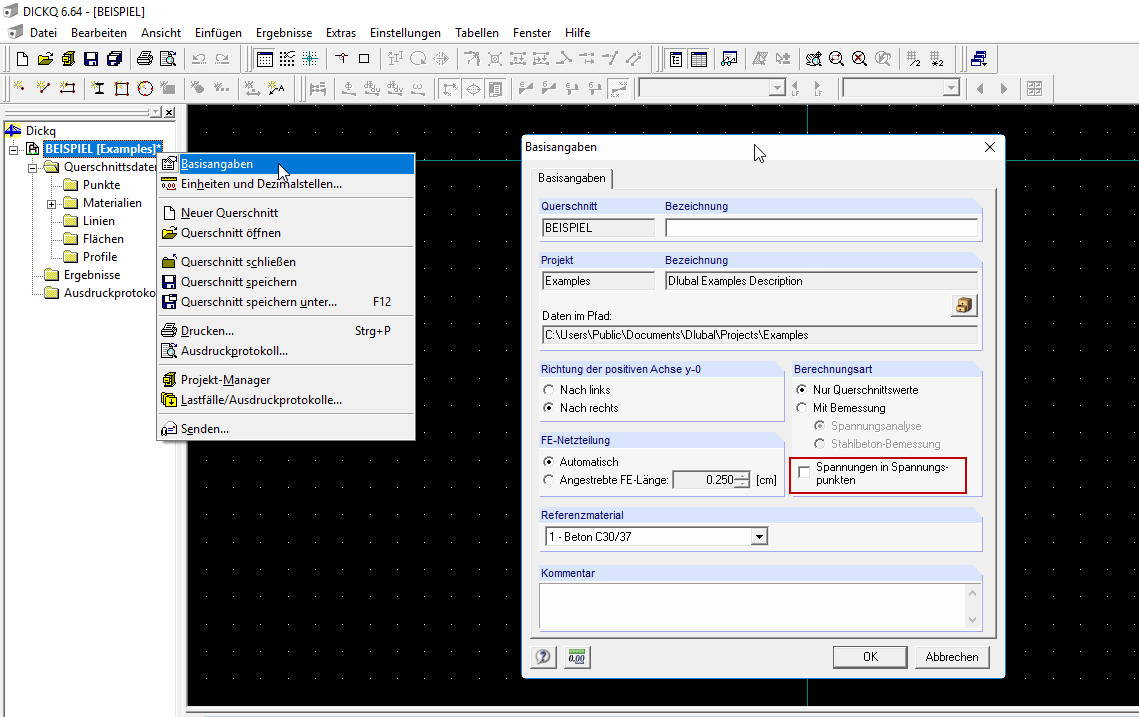Image resolution: width=1139 pixels, height=717 pixels.
Task: Click the multiply grid by 2 icon
Action: pyautogui.click(x=937, y=59)
